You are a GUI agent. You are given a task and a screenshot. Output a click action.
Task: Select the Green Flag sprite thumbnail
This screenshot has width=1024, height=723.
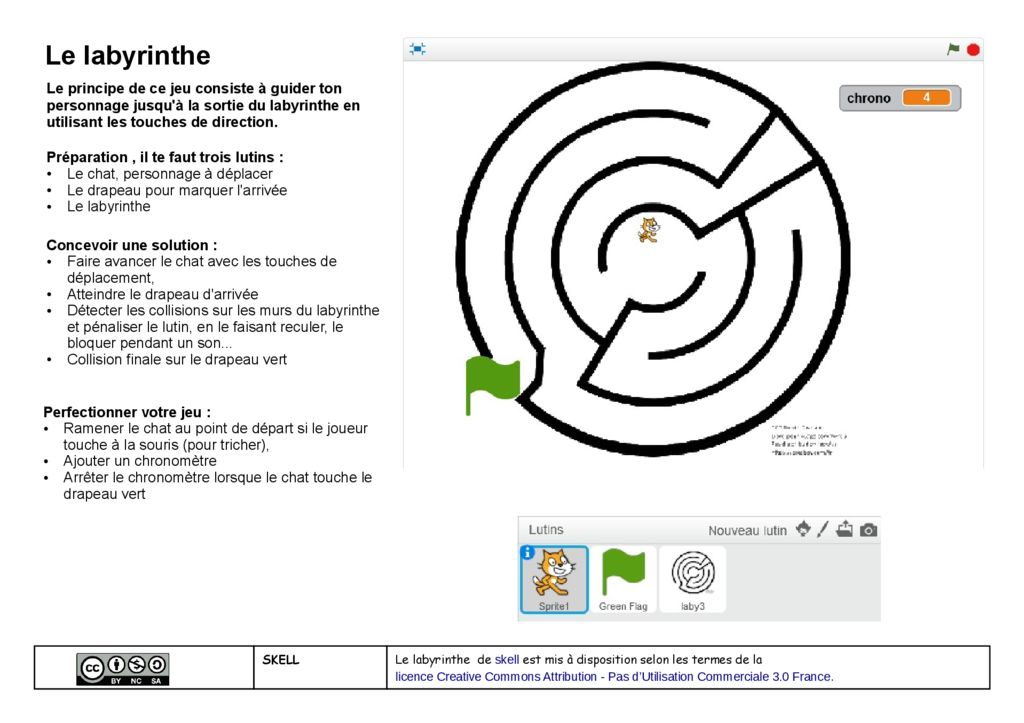point(623,578)
